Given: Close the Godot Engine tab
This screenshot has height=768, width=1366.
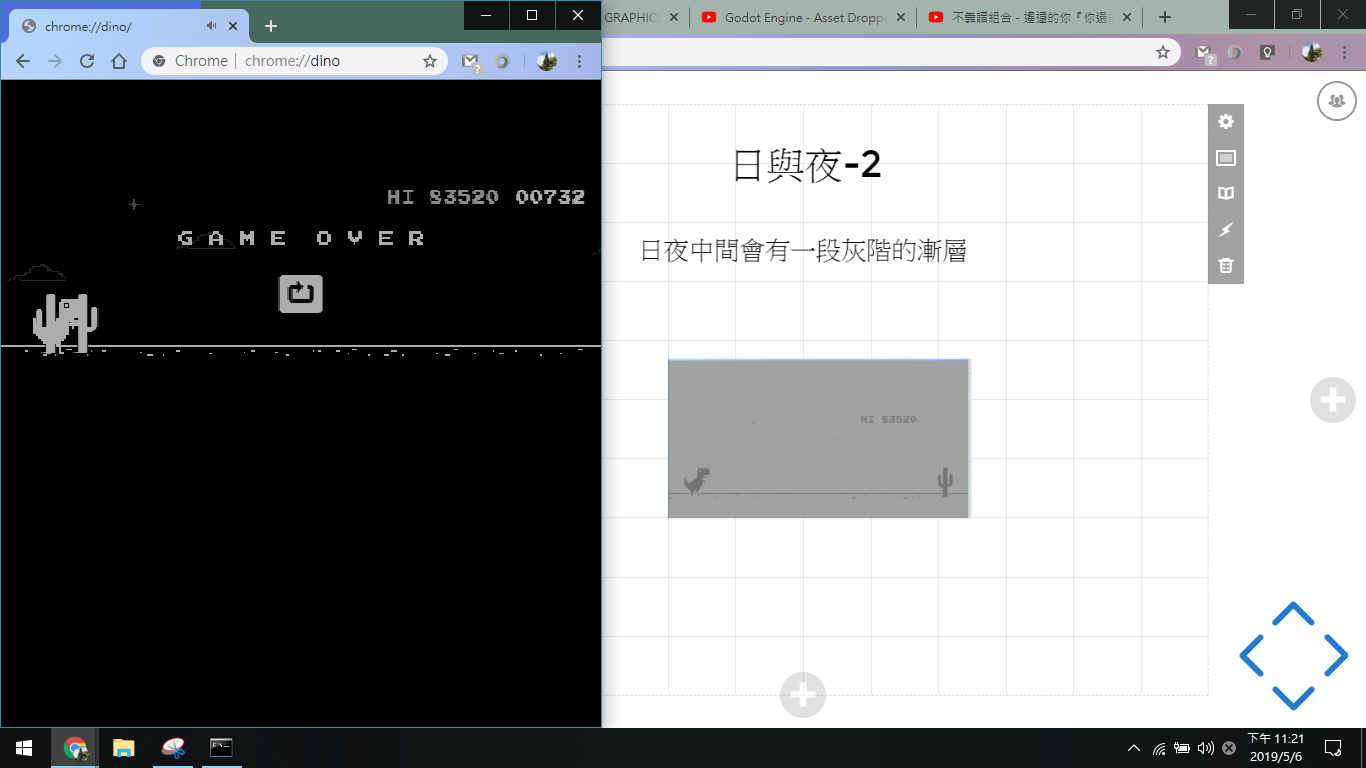Looking at the screenshot, I should [901, 17].
